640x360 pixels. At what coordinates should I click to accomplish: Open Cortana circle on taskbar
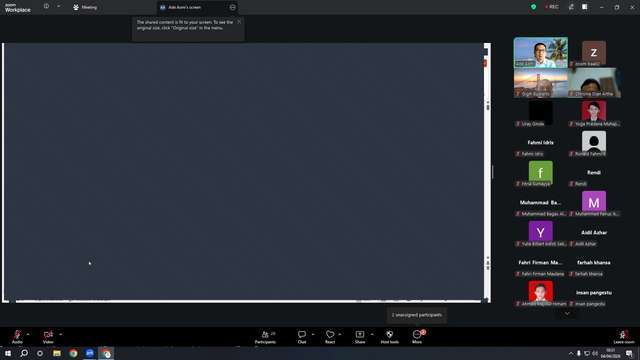coord(40,353)
